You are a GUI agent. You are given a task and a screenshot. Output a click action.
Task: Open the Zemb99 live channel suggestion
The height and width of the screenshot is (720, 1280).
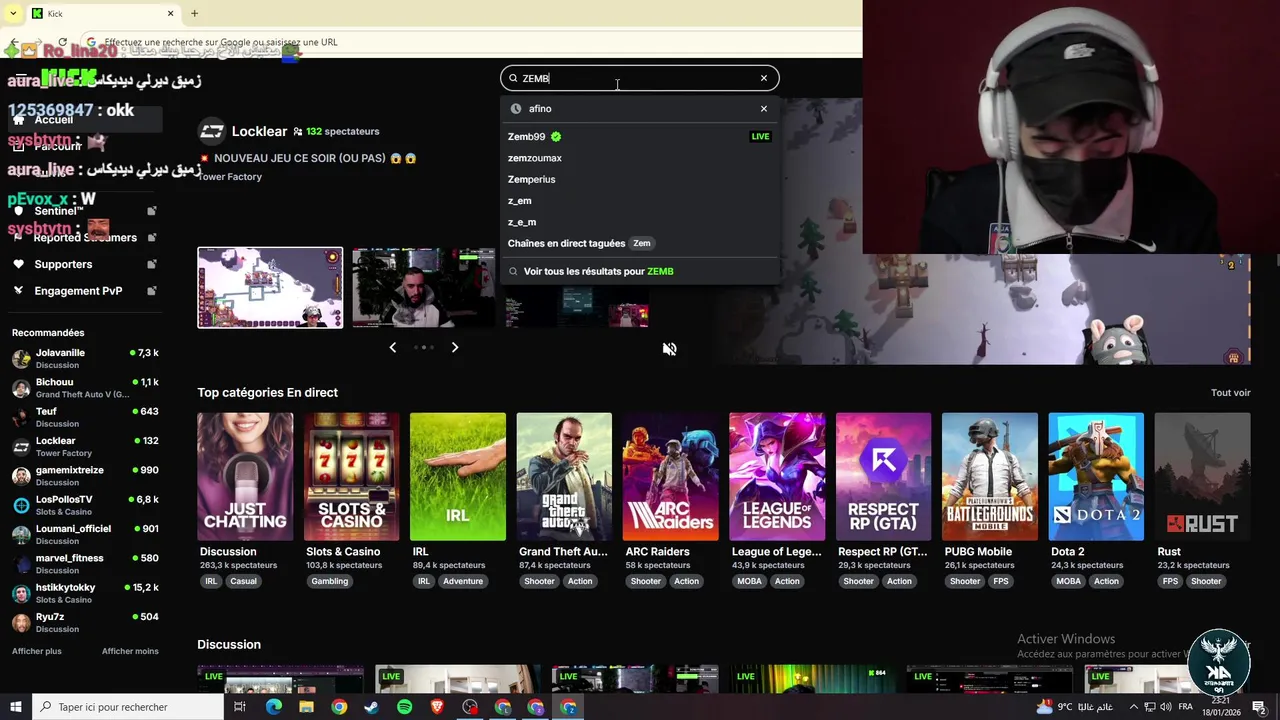click(639, 137)
